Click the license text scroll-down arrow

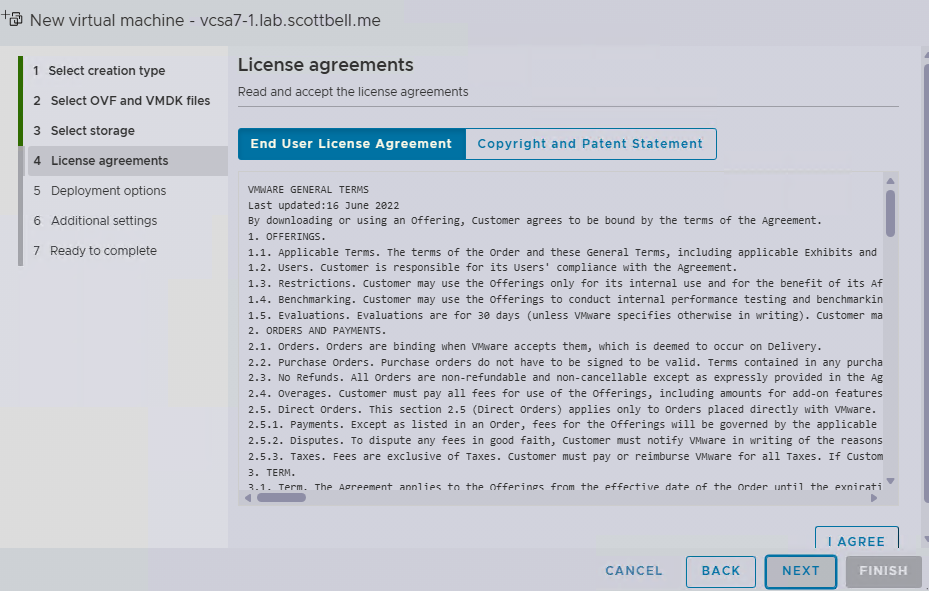890,481
